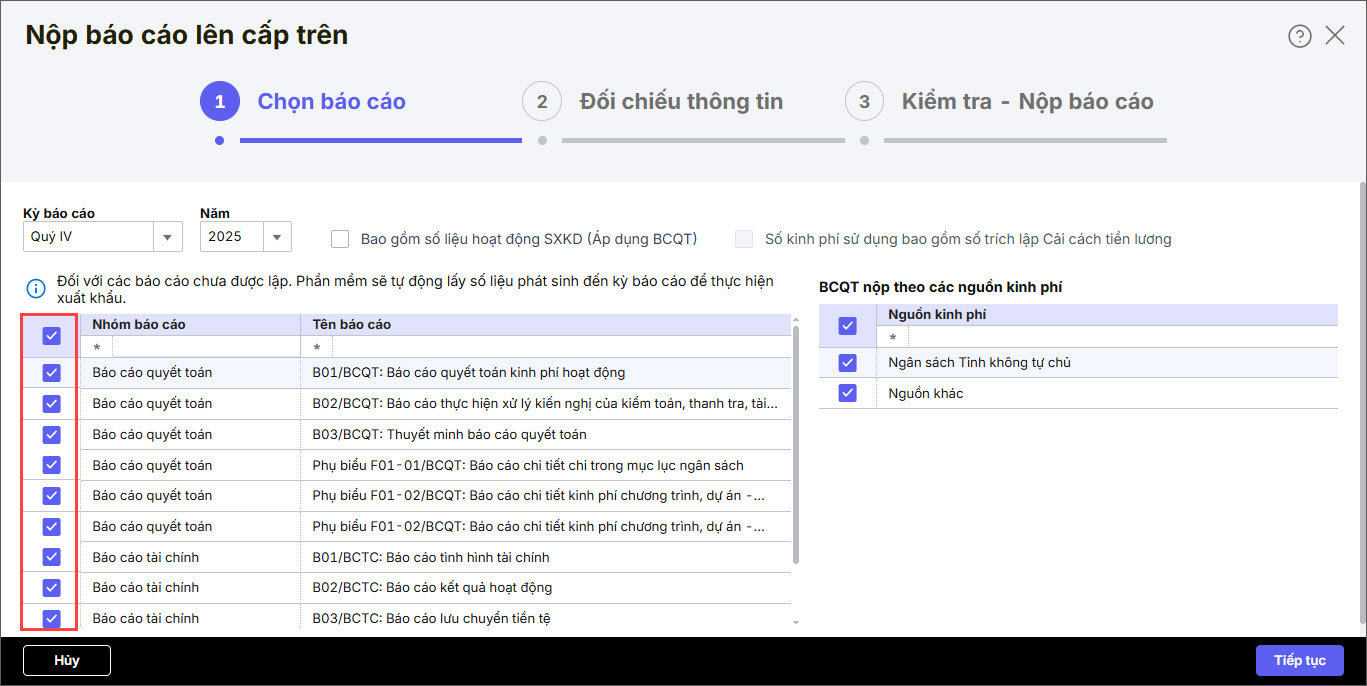Screen dimensions: 1367x686
Task: Go to Kiểm tra - Nộp báo cáo step
Action: 1027,101
